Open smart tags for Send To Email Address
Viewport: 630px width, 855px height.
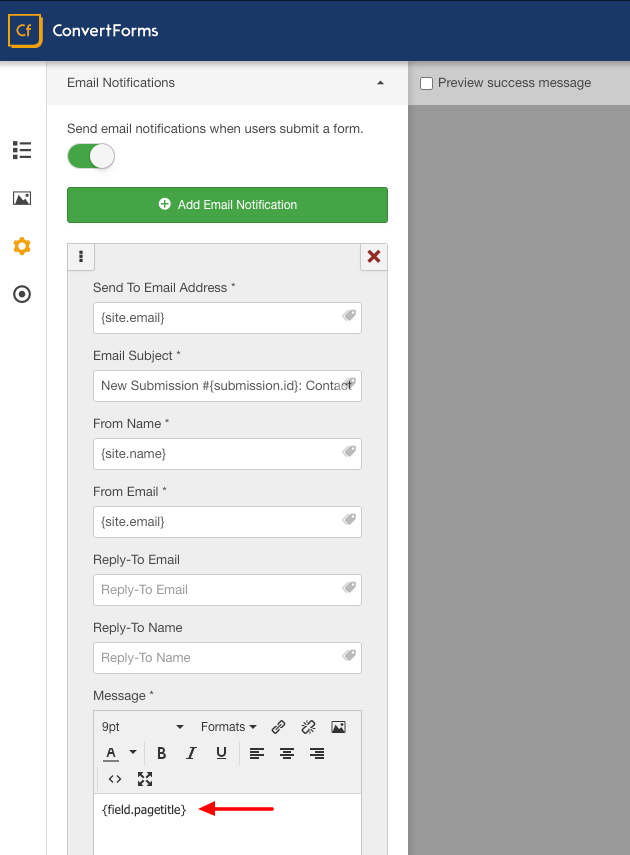pyautogui.click(x=349, y=315)
